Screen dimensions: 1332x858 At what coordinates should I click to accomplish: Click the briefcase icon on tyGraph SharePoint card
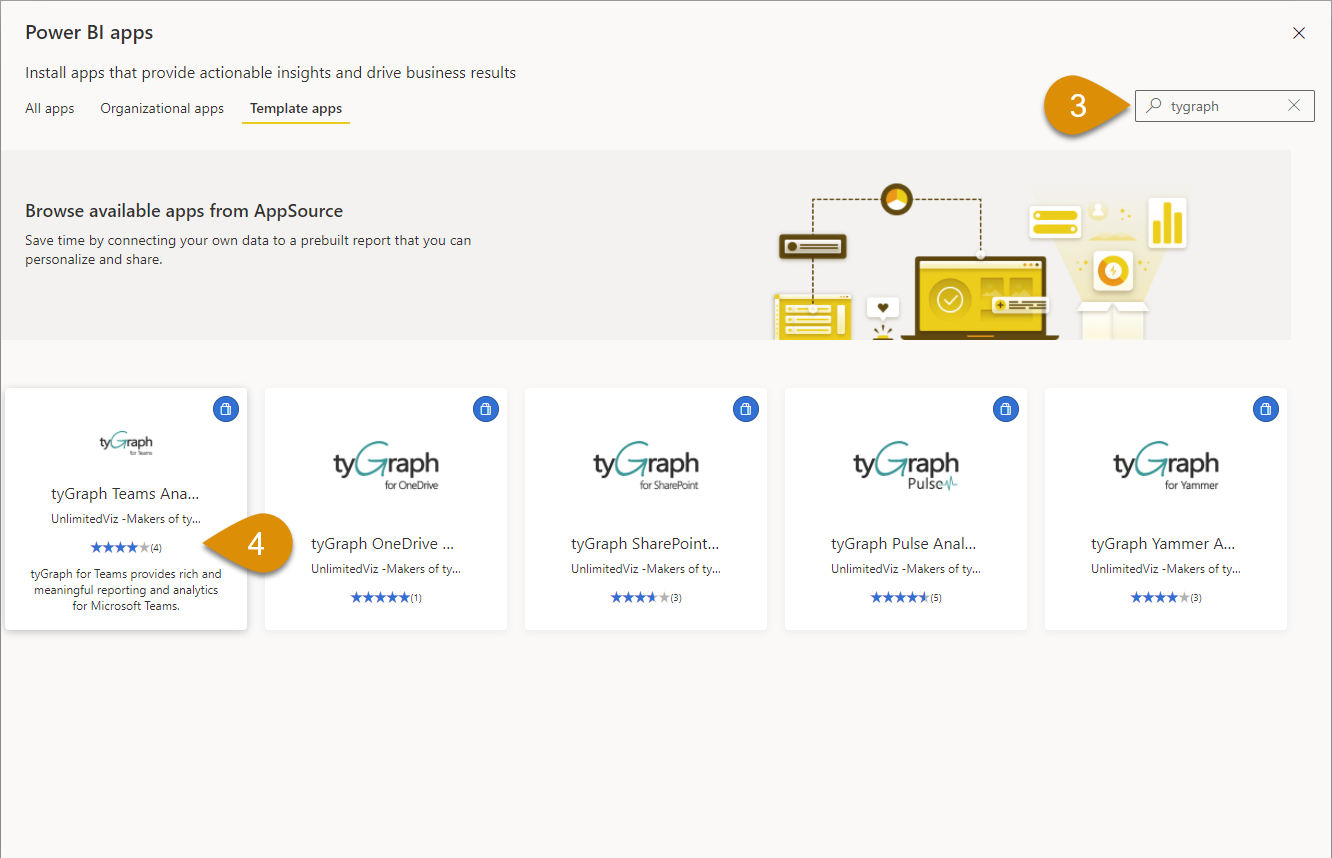(x=745, y=408)
